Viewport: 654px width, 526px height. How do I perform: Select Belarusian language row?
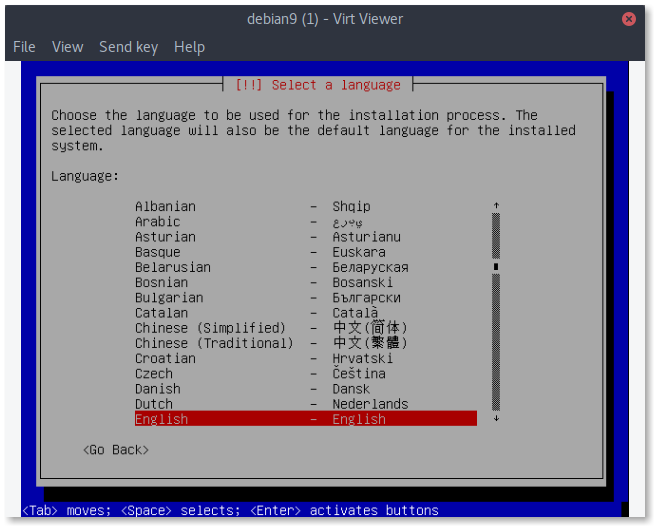[306, 267]
